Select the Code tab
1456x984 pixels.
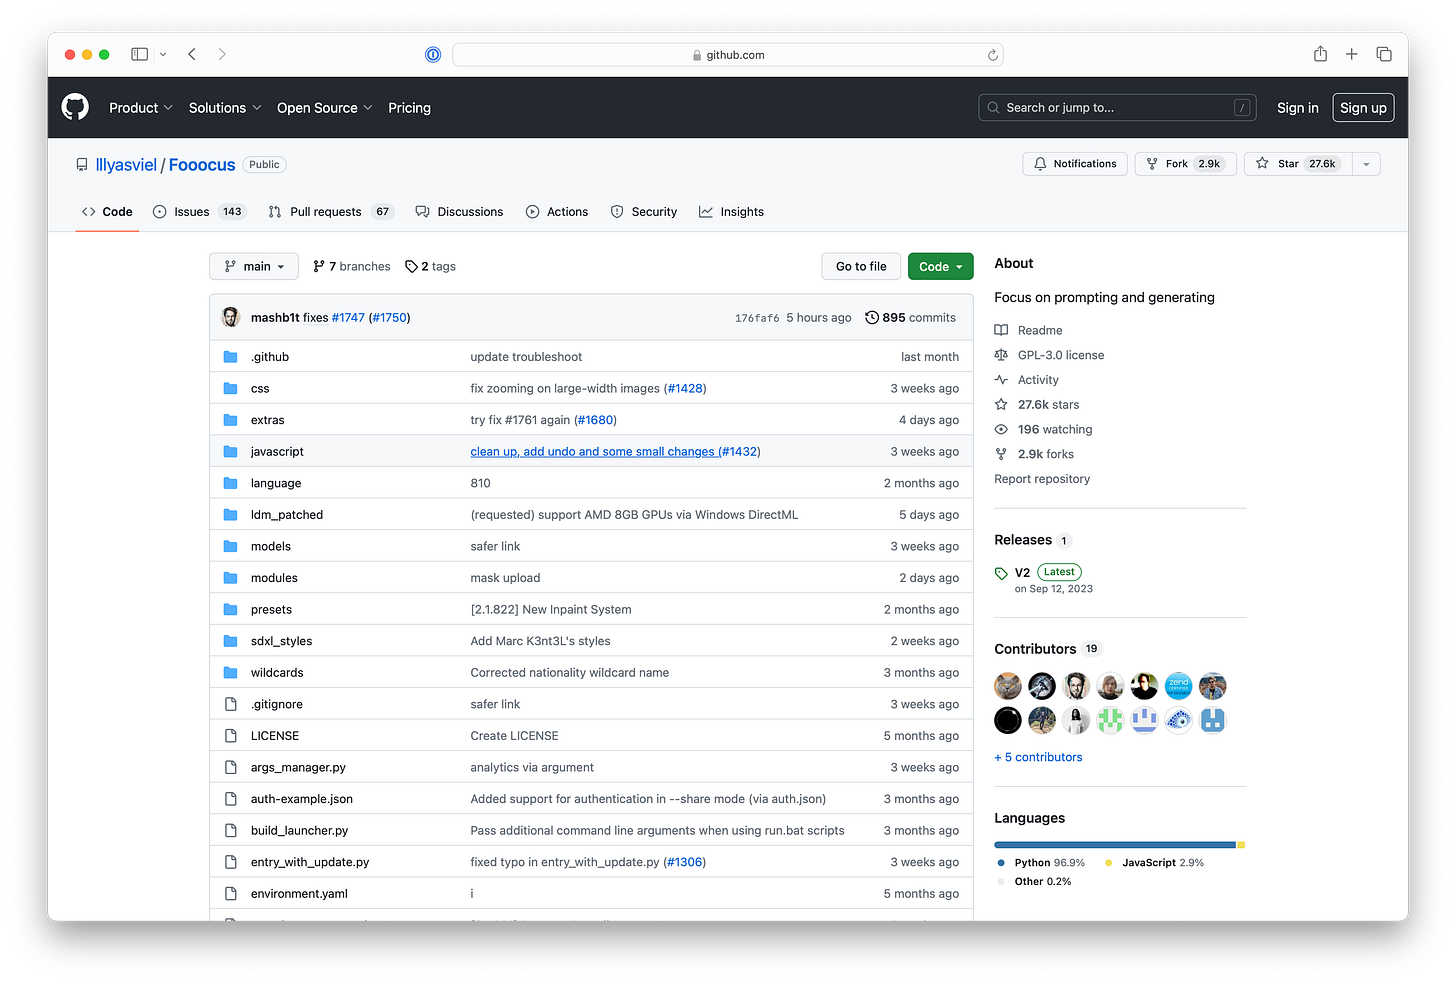click(107, 212)
